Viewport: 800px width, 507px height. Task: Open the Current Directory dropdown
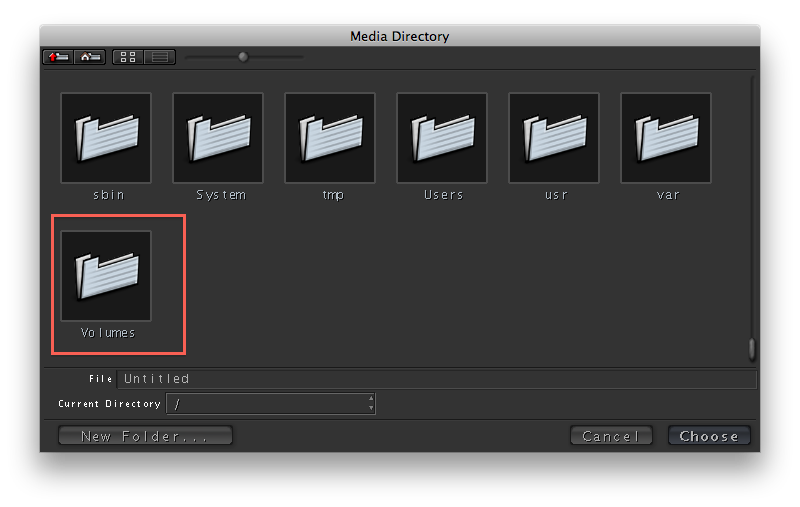click(271, 404)
